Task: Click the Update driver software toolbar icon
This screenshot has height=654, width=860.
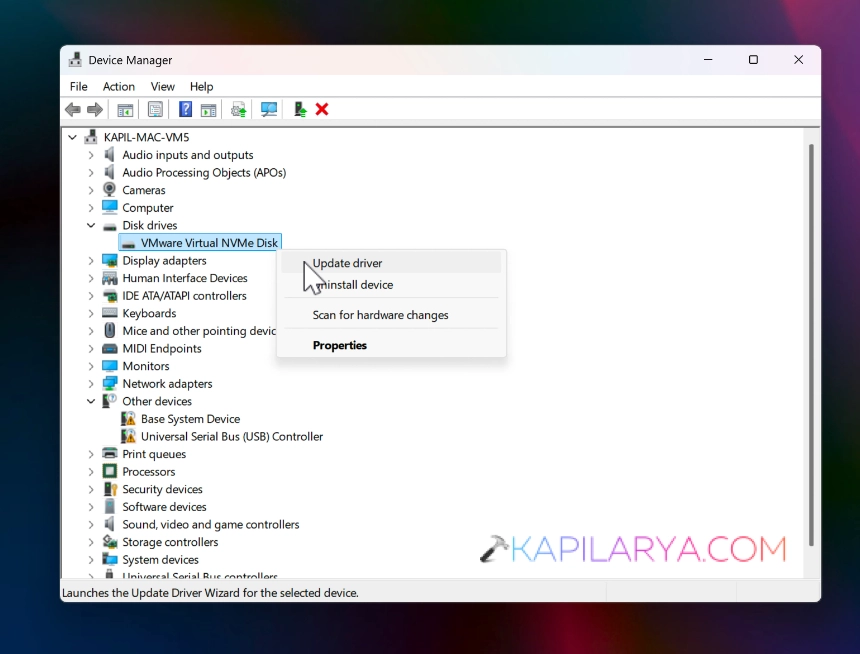Action: click(x=239, y=110)
